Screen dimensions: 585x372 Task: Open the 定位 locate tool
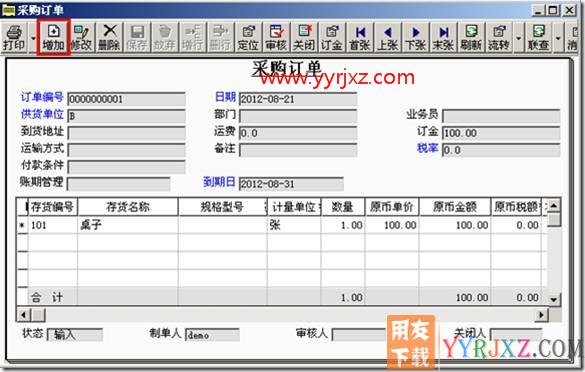point(248,38)
